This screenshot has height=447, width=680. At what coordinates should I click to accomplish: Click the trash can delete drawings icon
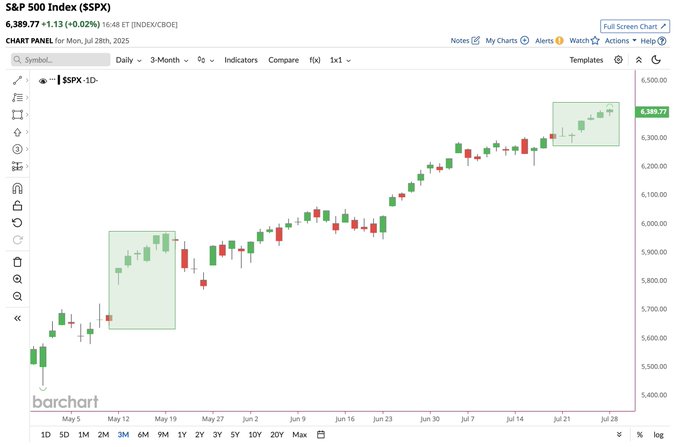tap(17, 262)
